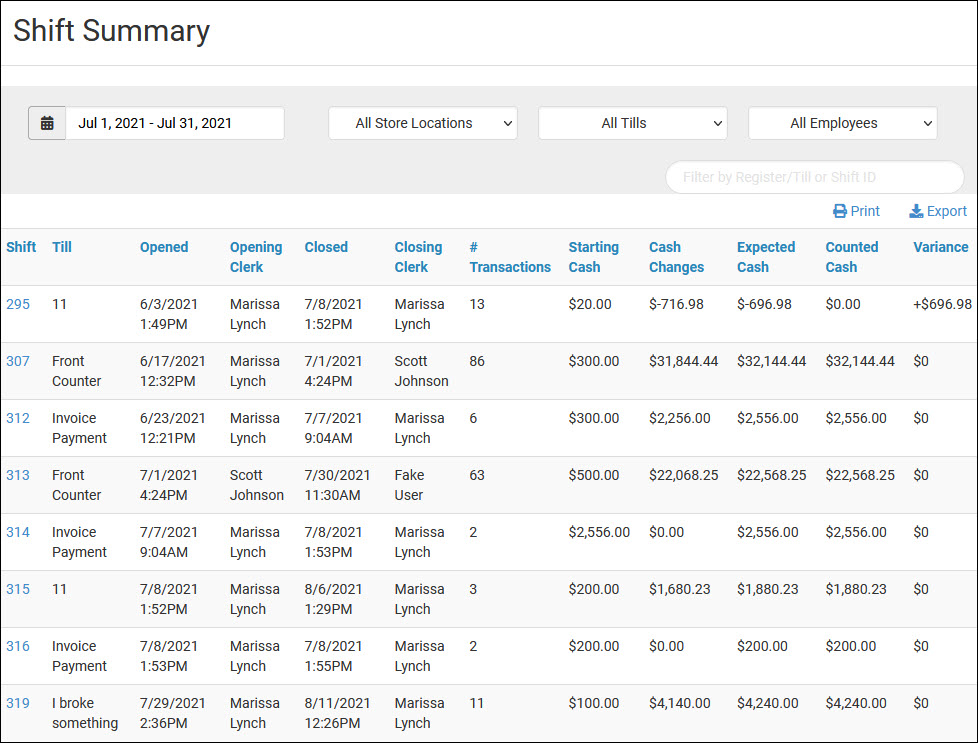Open the All Store Locations dropdown
Screen dimensions: 978x743
422,123
